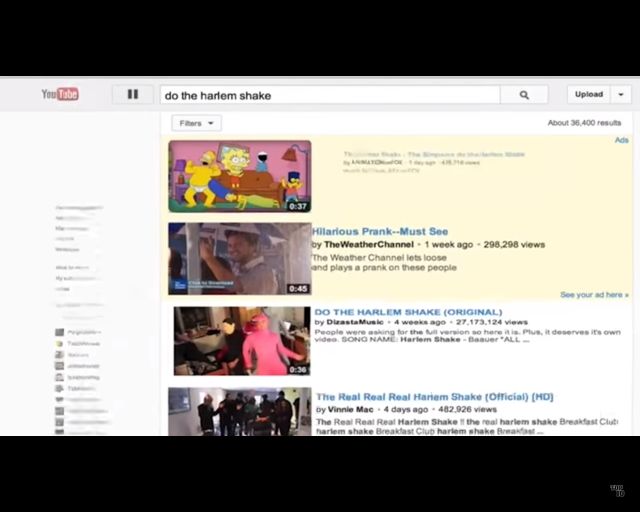The width and height of the screenshot is (640, 512).
Task: Open 'DO THE HARLEM SHAKE (ORIGINAL)' title
Action: [x=408, y=312]
